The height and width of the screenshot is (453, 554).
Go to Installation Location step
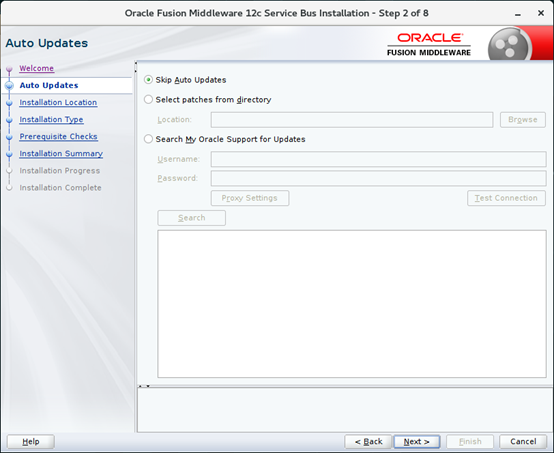click(x=58, y=102)
